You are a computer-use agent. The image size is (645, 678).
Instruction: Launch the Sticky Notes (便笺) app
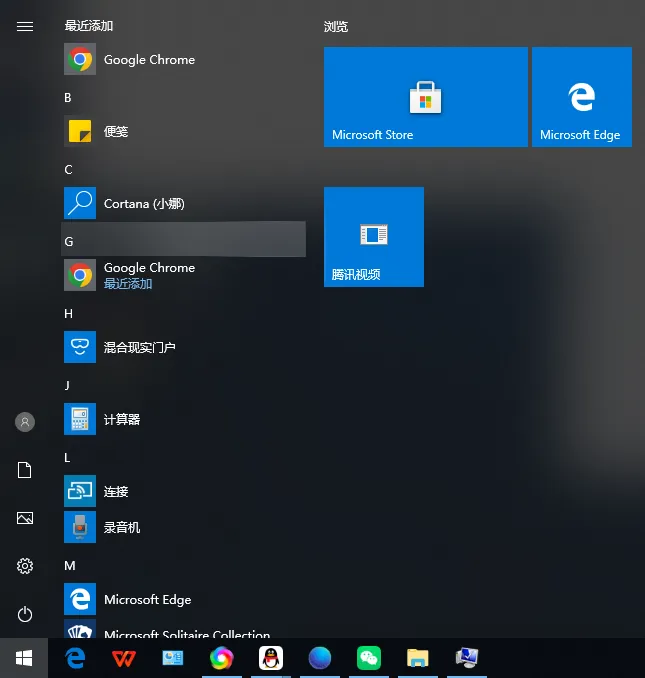coord(183,131)
